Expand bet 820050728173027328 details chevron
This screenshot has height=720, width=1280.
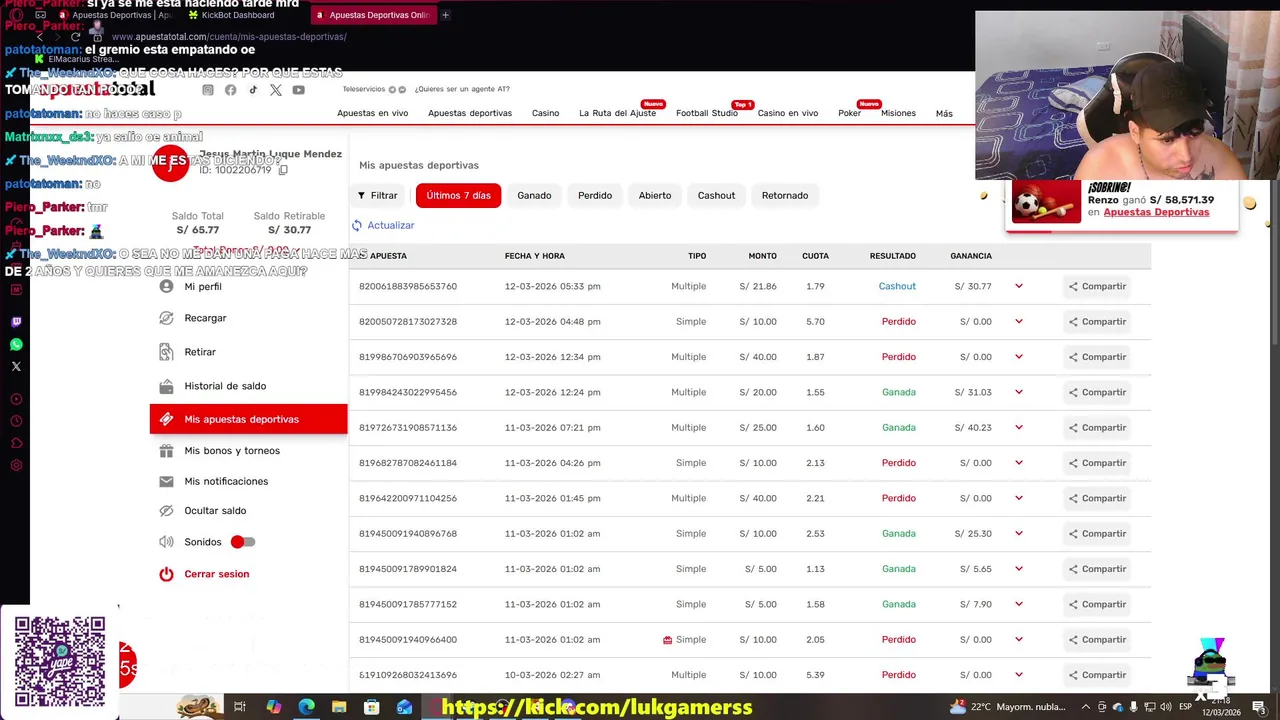click(x=1019, y=322)
